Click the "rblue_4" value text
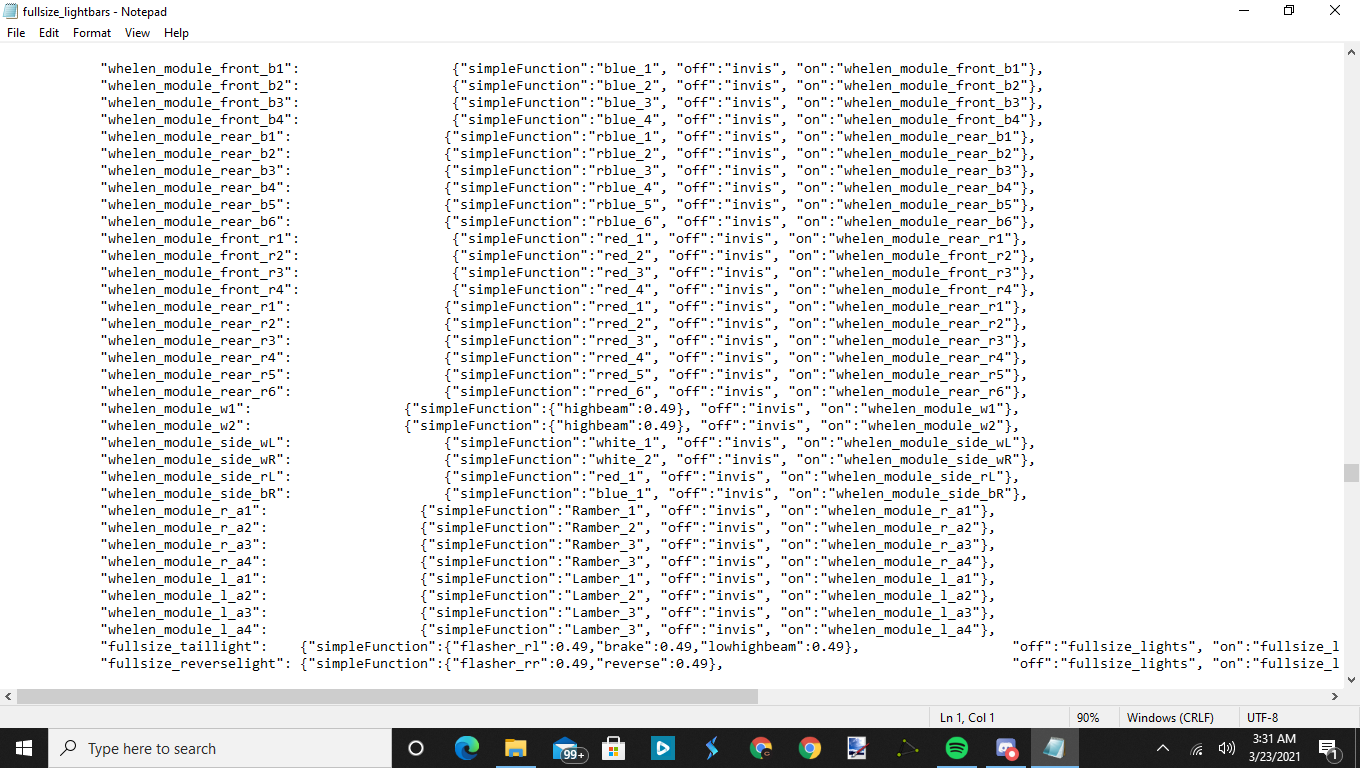Screen dimensions: 1360x768 point(623,187)
